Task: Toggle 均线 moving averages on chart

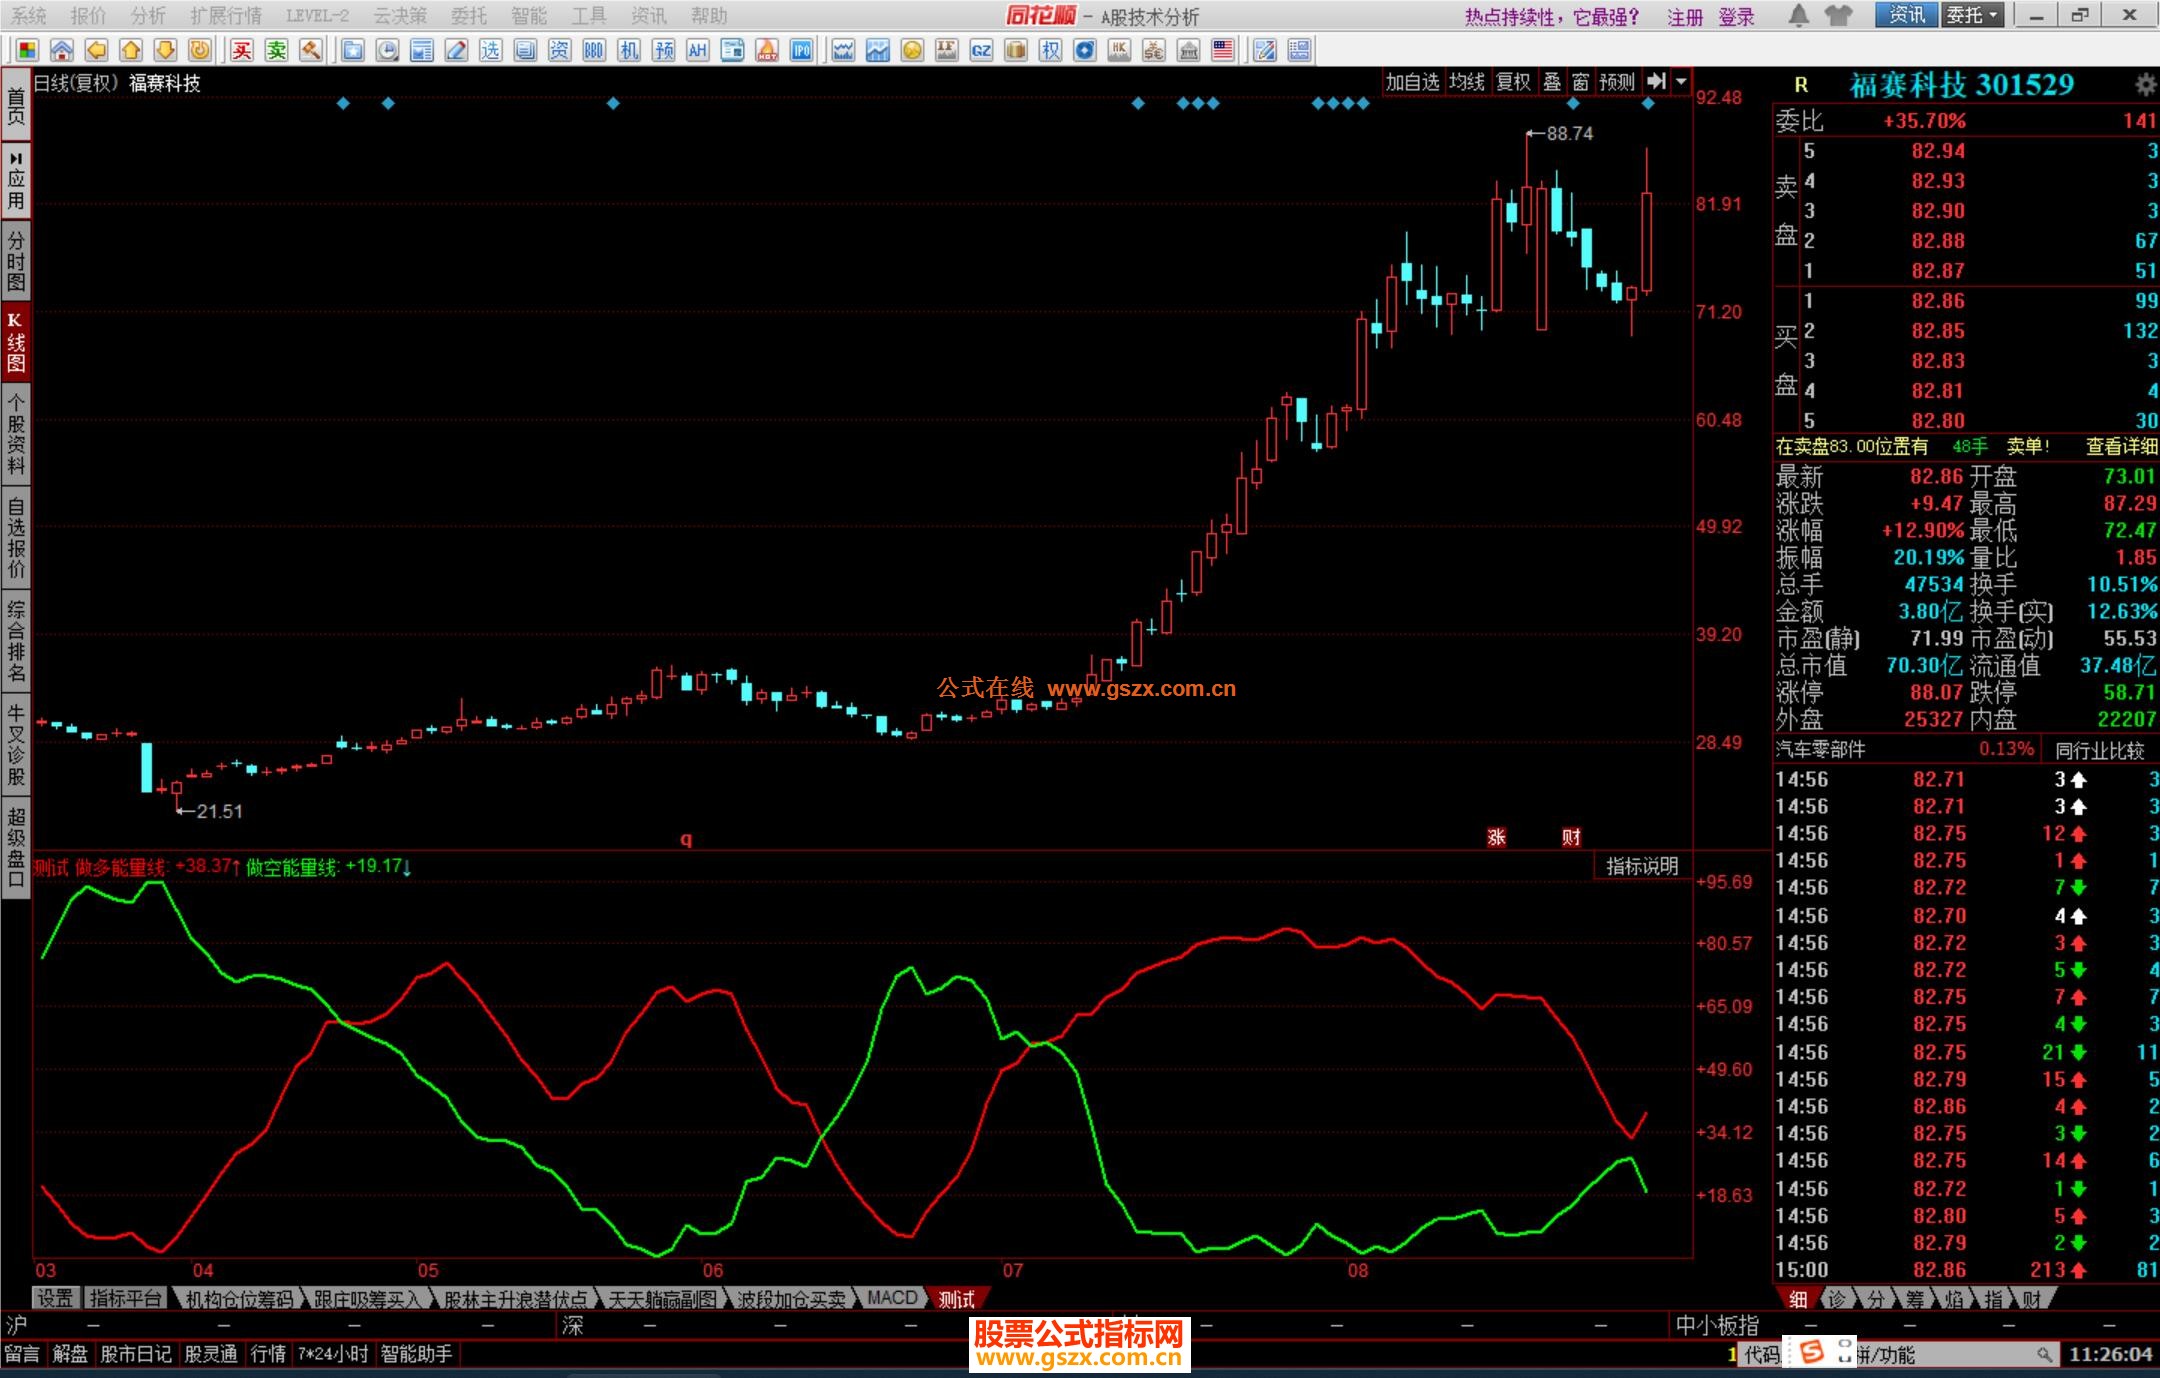Action: pyautogui.click(x=1466, y=82)
